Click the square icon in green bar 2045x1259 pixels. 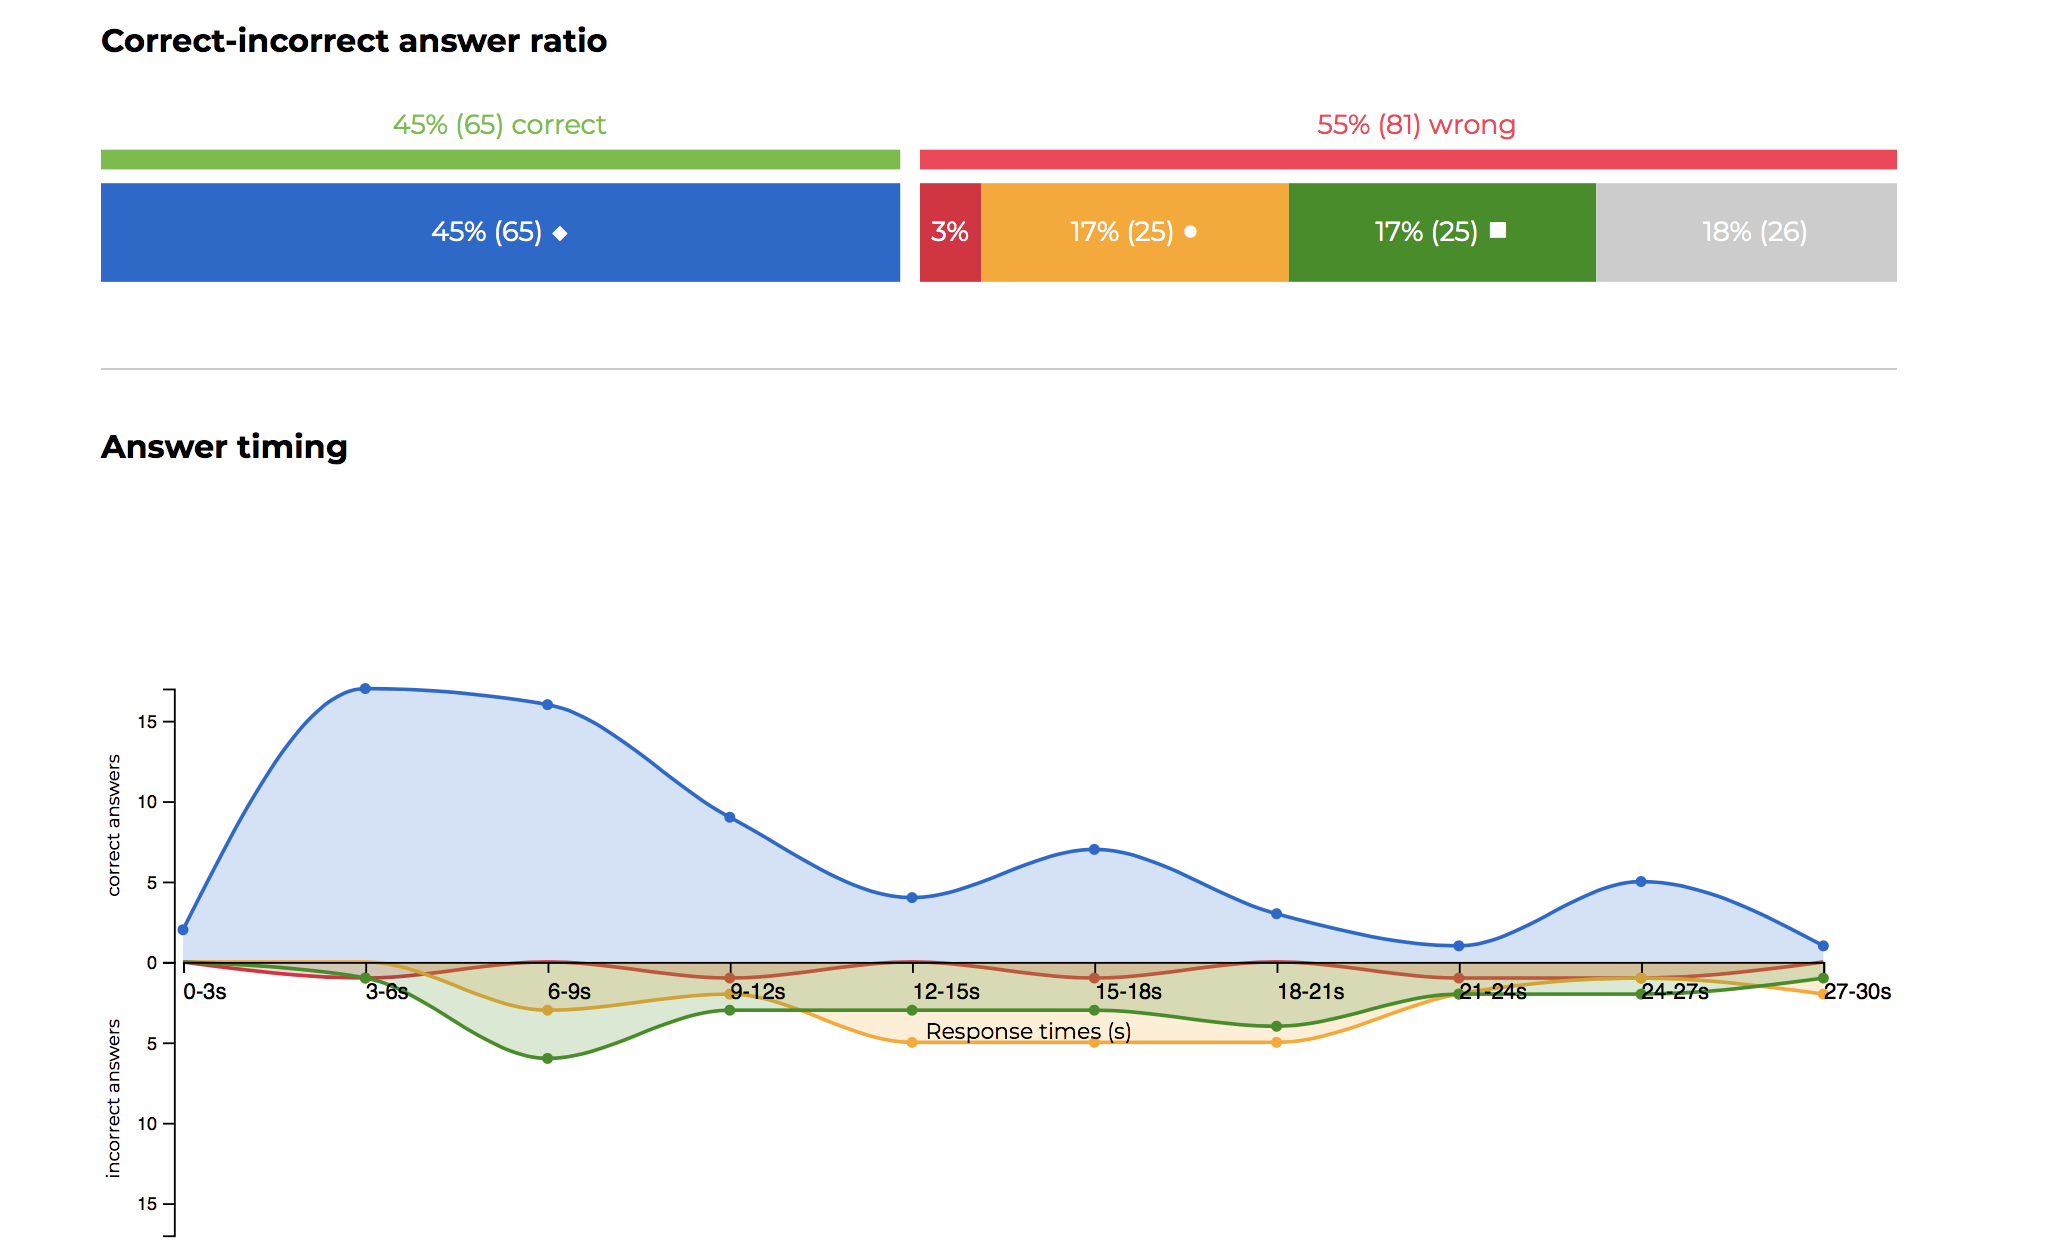[1497, 231]
